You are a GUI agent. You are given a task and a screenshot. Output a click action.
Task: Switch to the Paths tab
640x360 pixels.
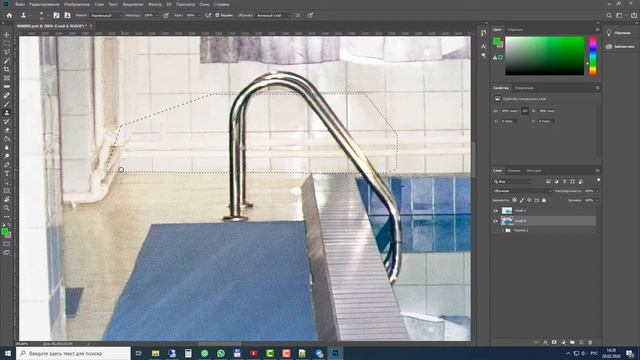[x=534, y=171]
